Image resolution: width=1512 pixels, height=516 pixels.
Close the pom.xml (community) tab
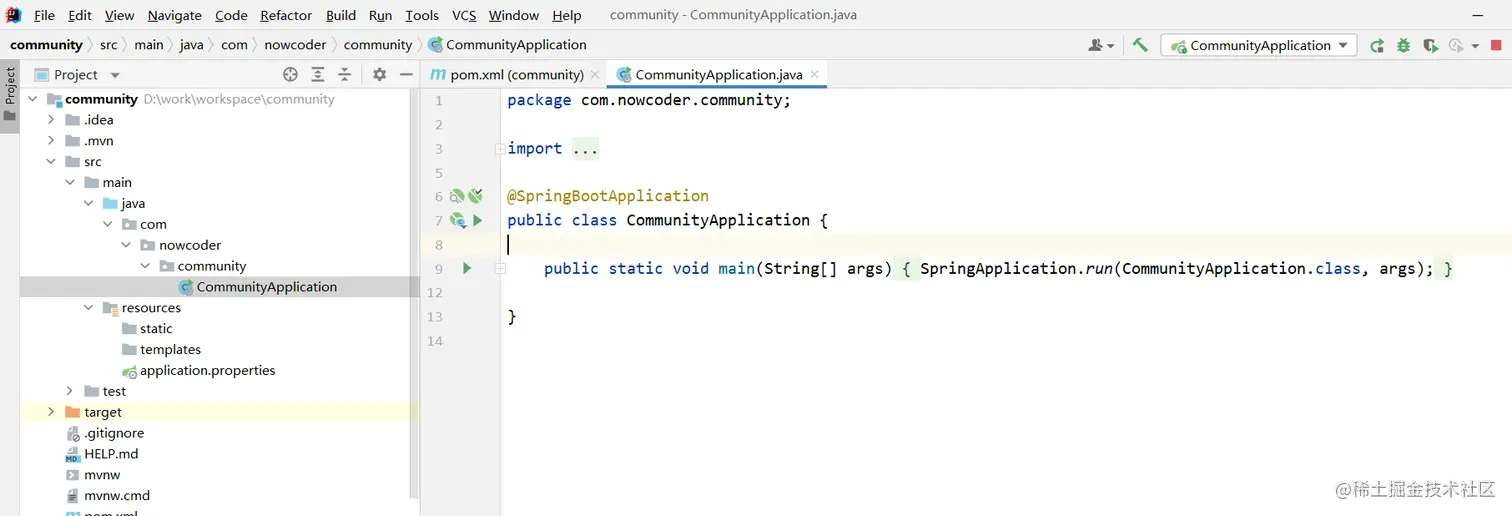(x=595, y=74)
